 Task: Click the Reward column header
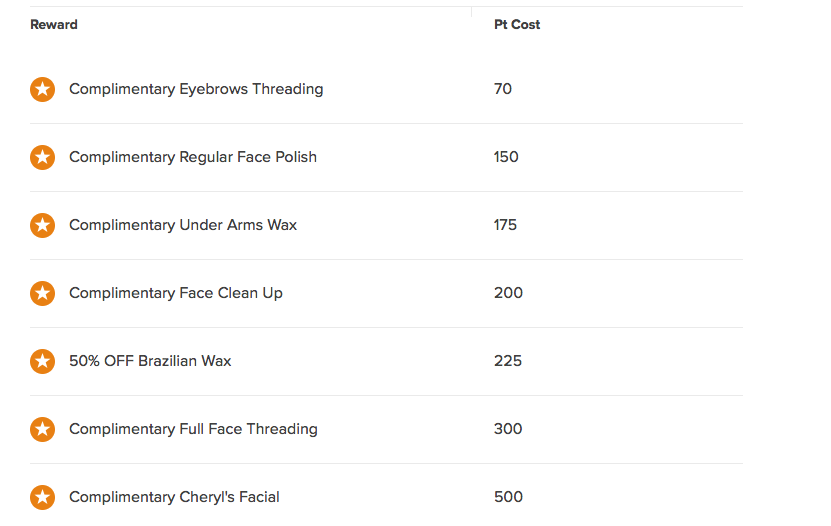tap(54, 24)
